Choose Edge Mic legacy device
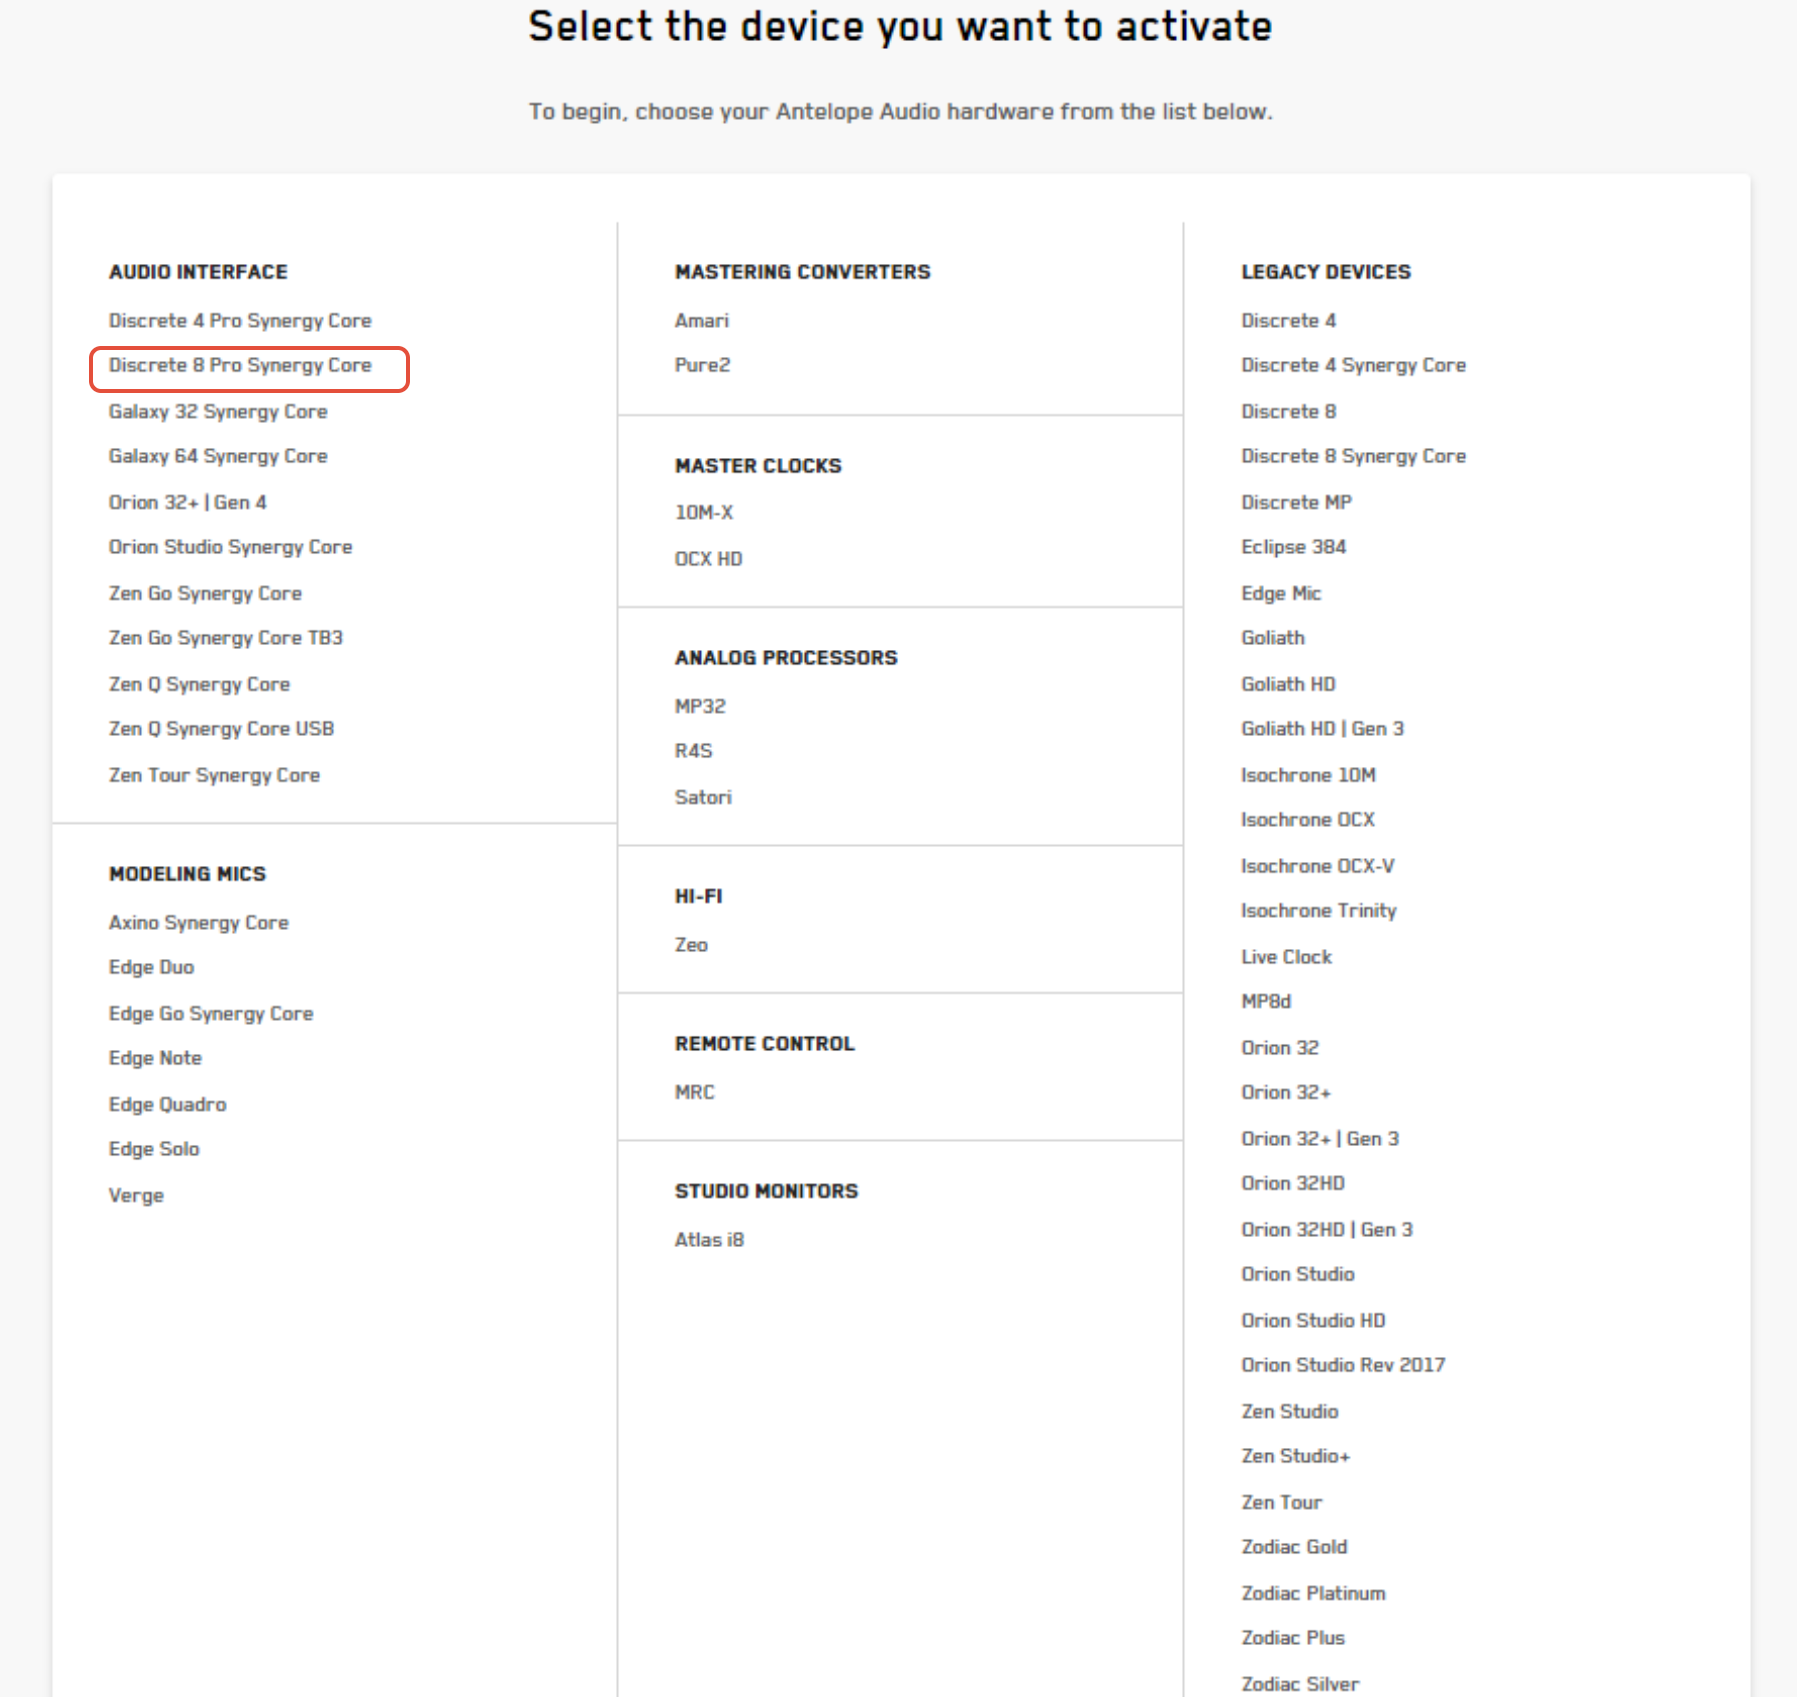 pyautogui.click(x=1282, y=594)
